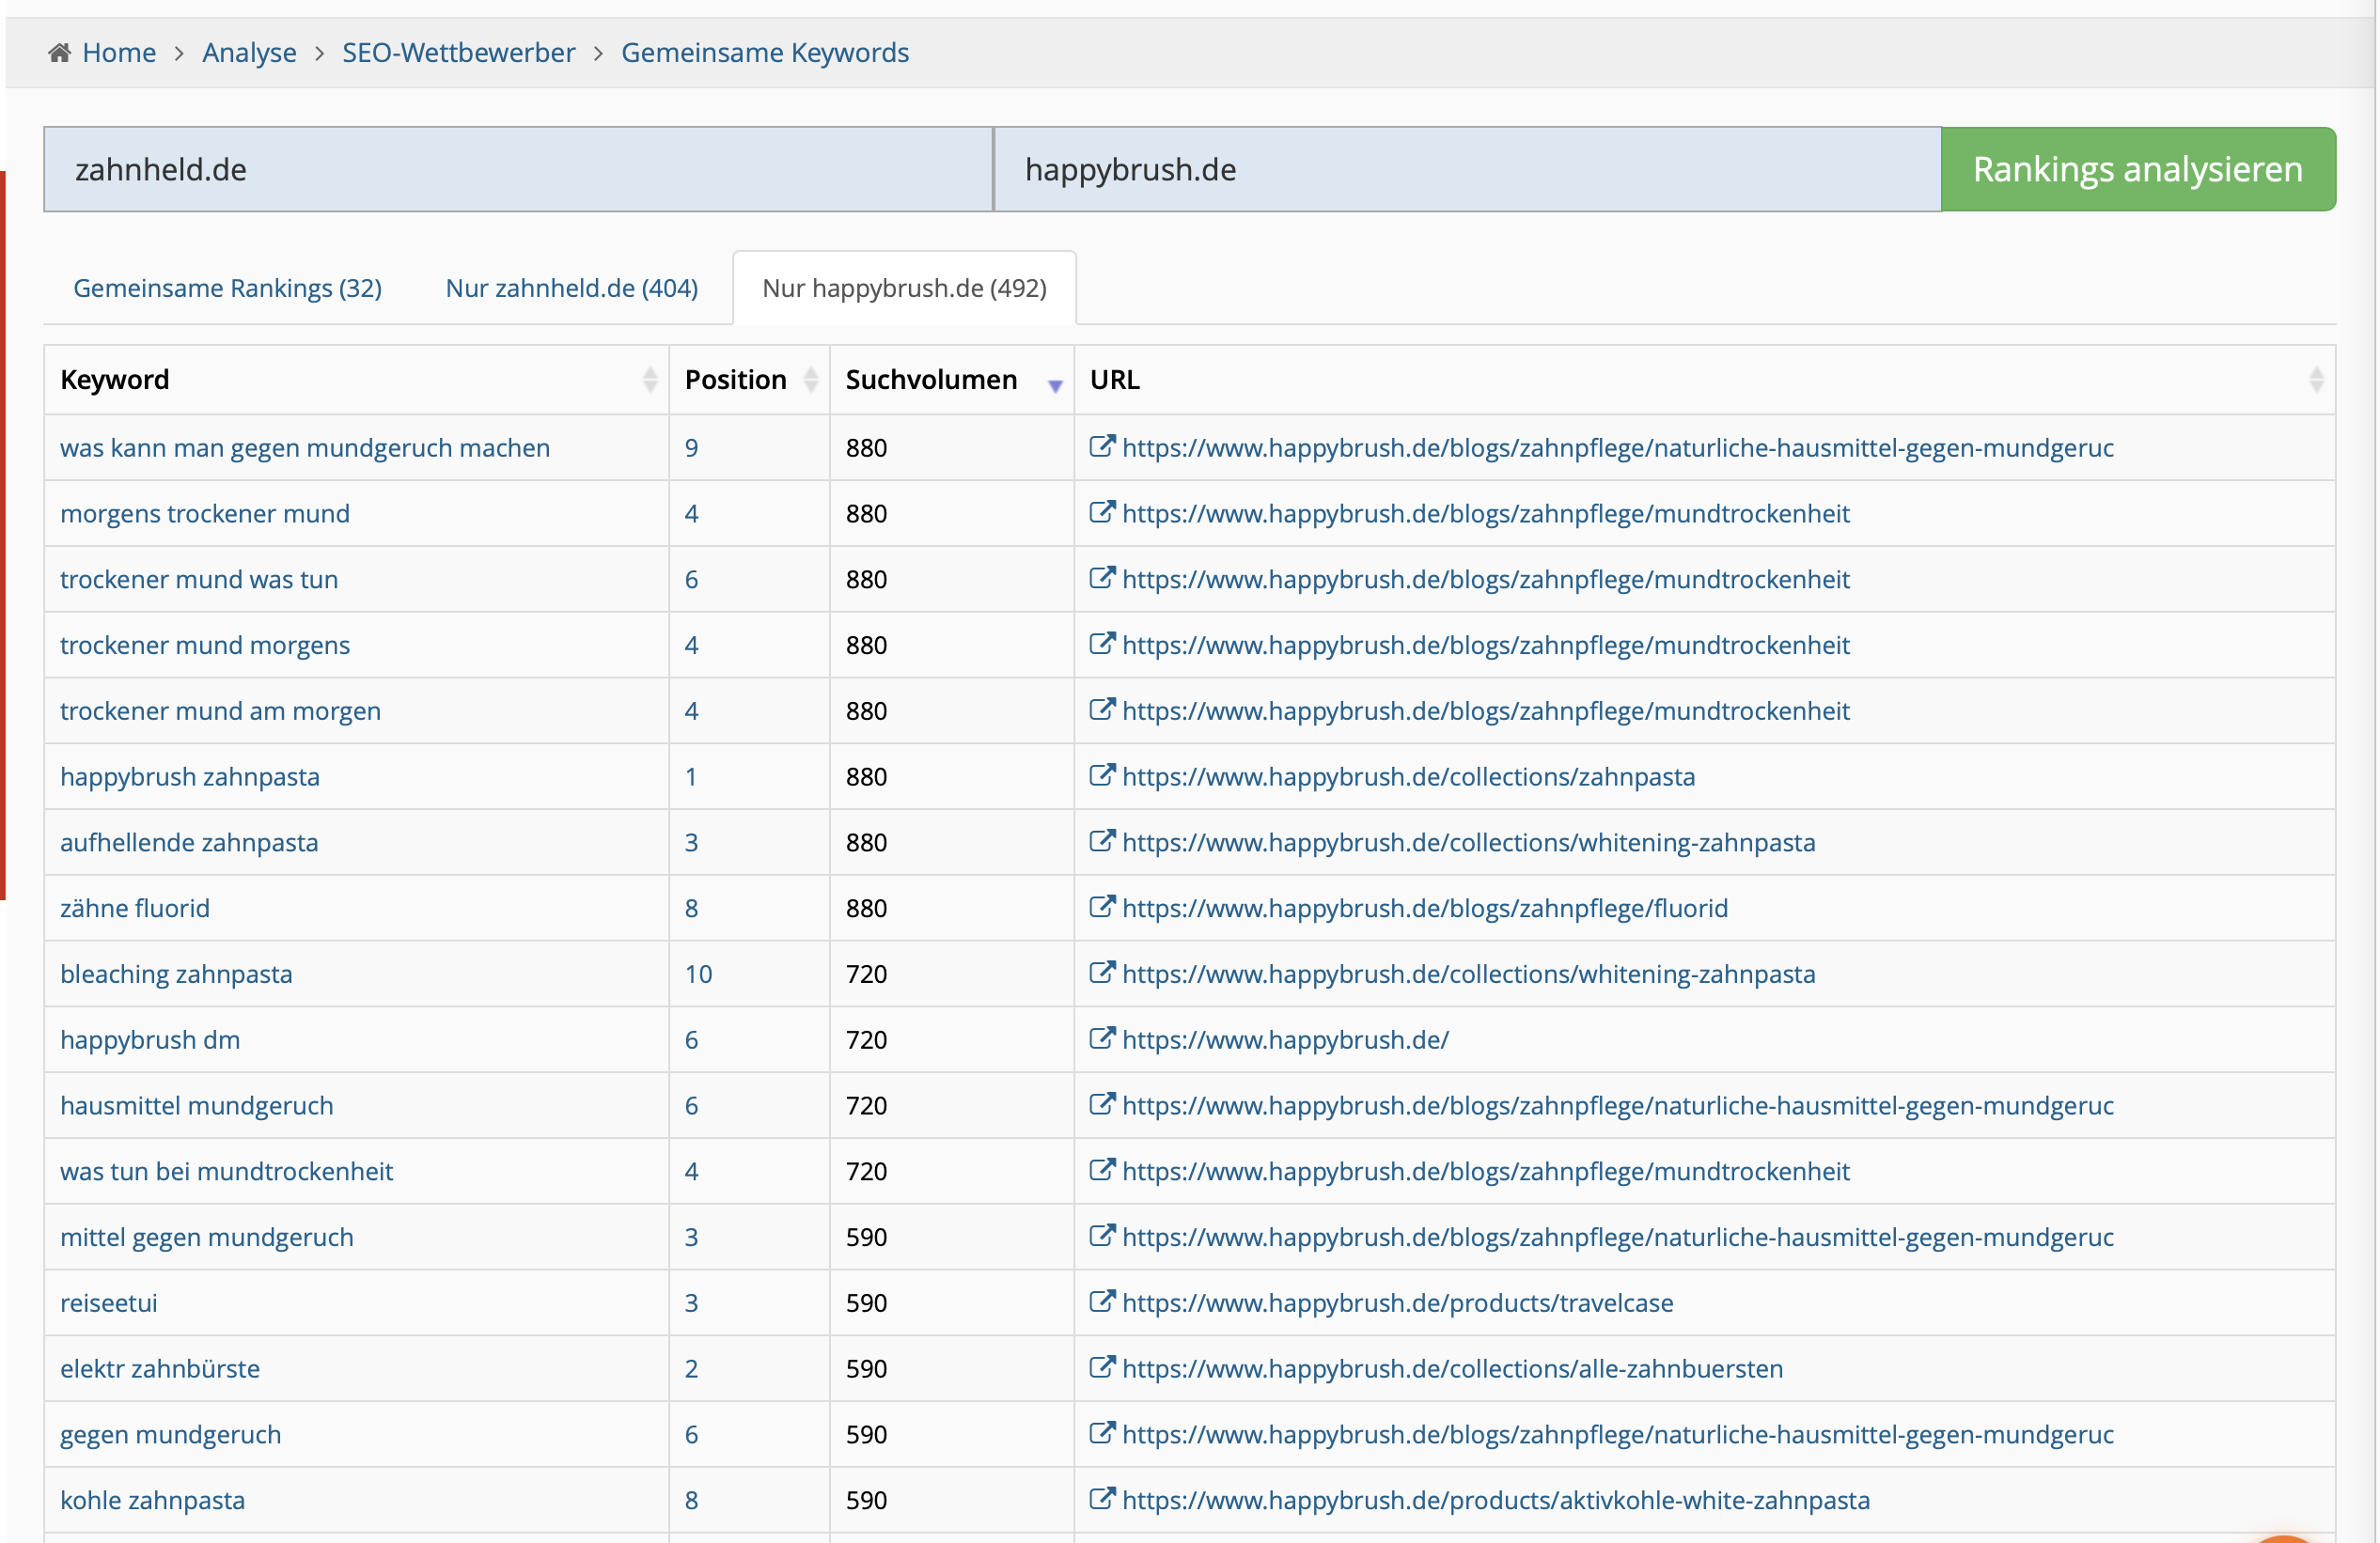Open keyword 'happybrush dm'
The width and height of the screenshot is (2380, 1543).
150,1040
